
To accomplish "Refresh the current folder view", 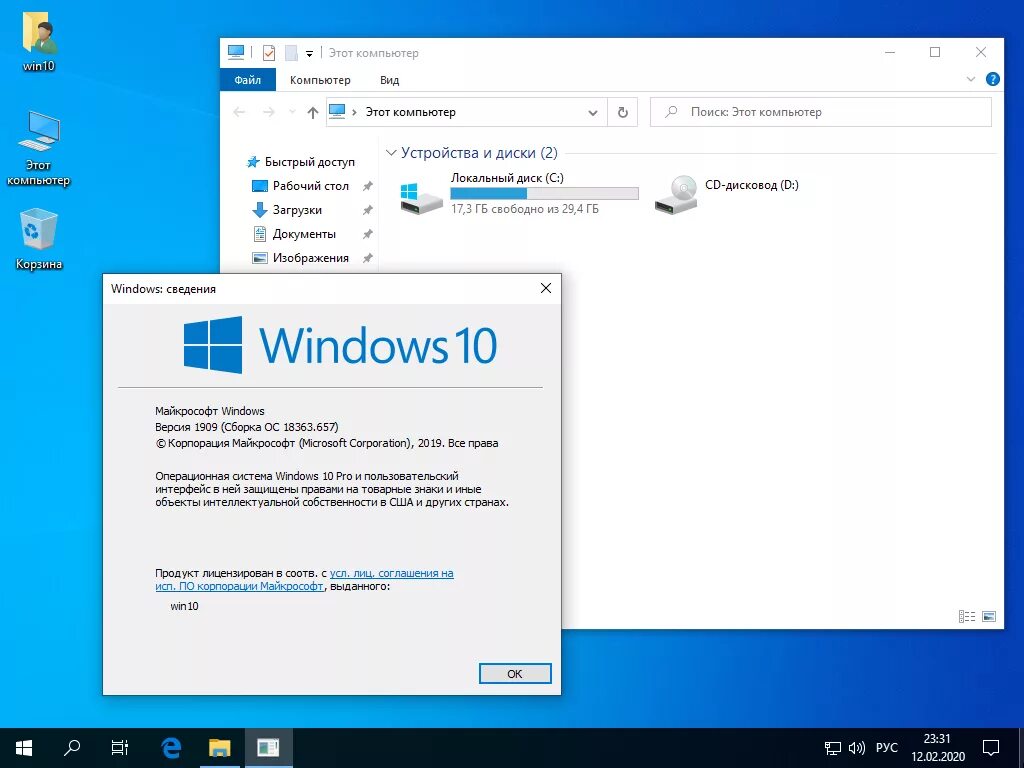I will [x=622, y=112].
